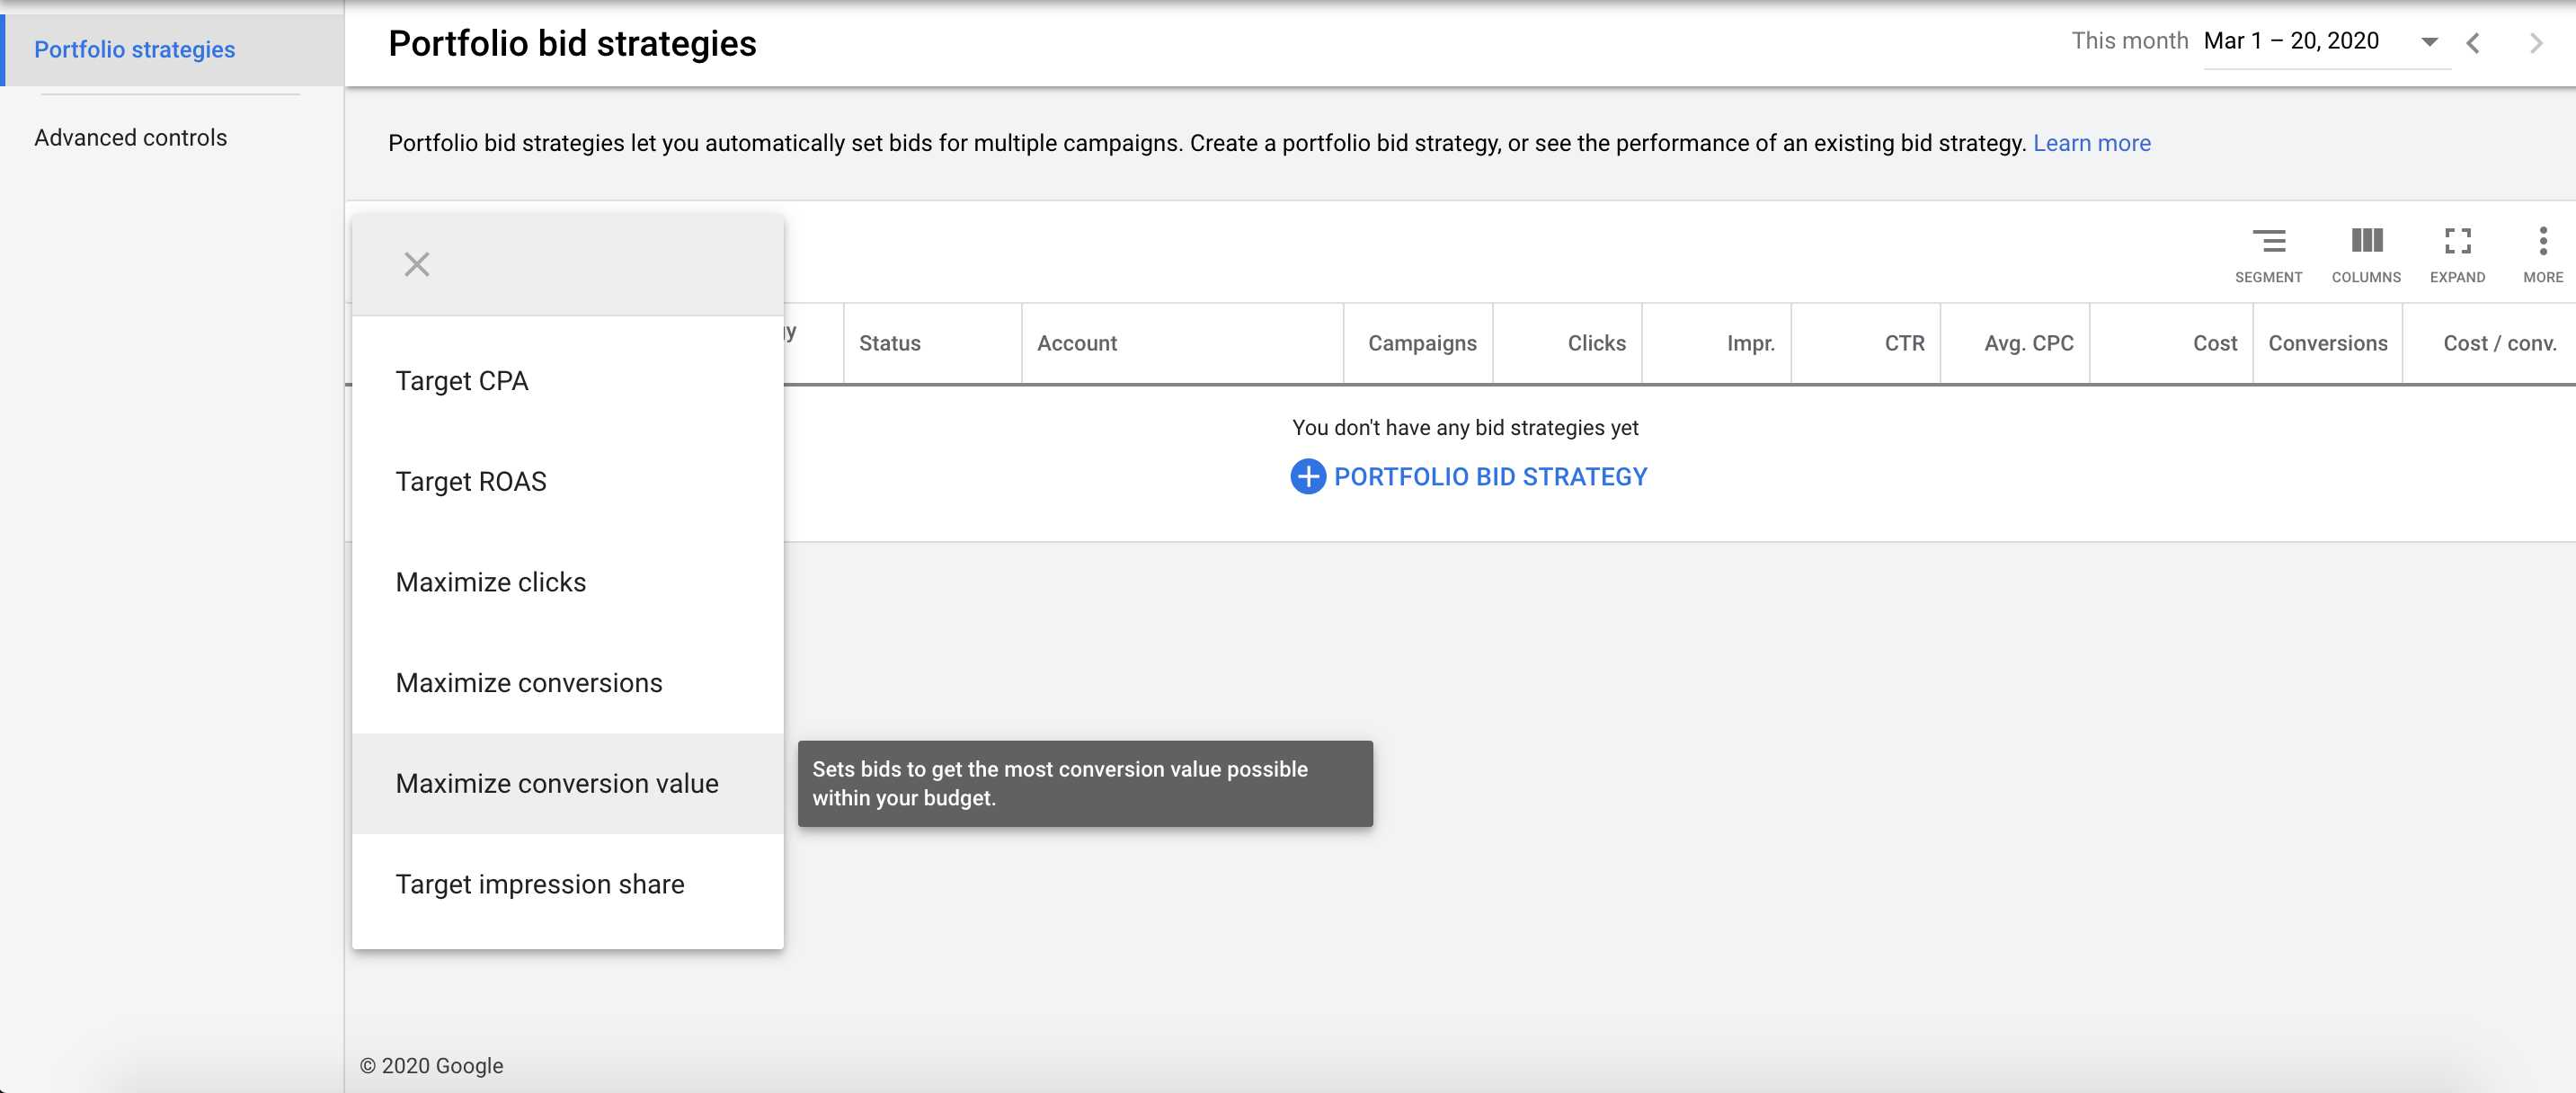Select Target impression share strategy
Screen dimensions: 2576x1093
pyautogui.click(x=539, y=884)
